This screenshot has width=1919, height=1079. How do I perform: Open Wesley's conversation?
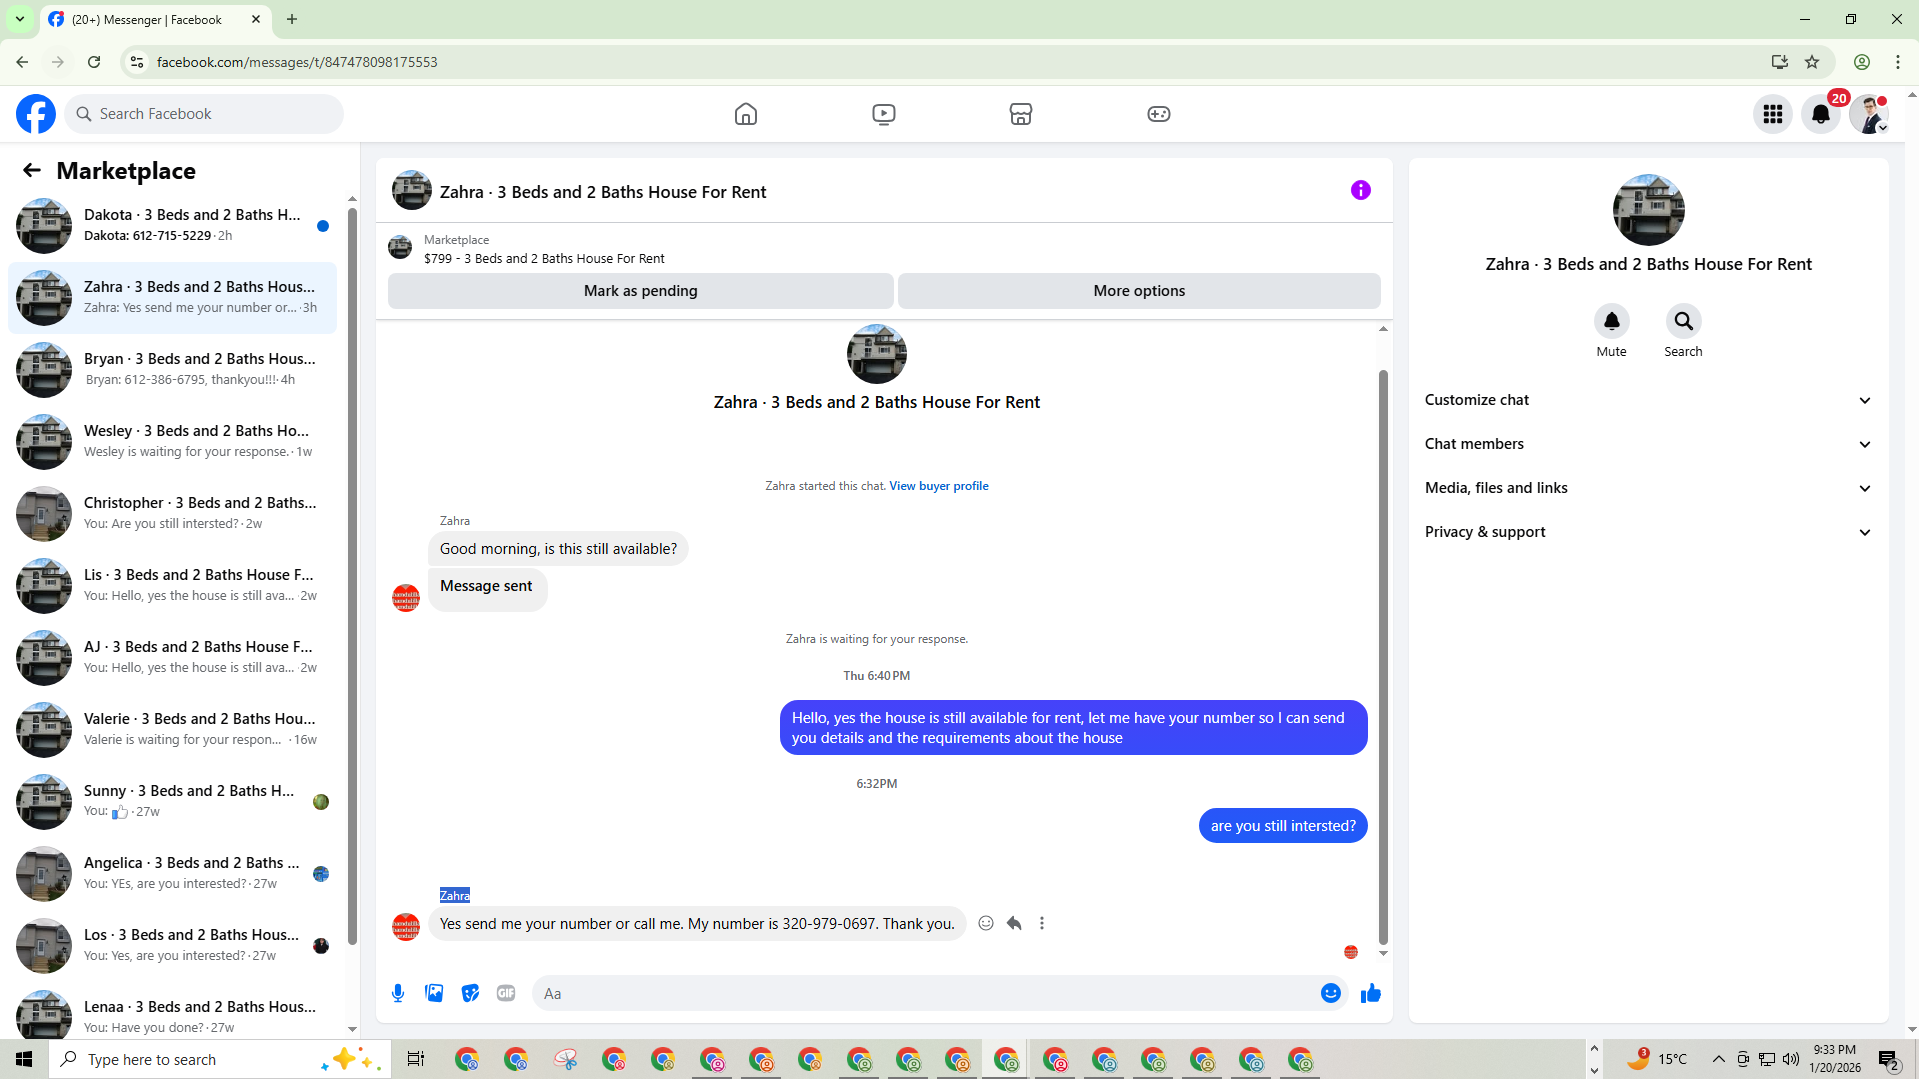[172, 441]
